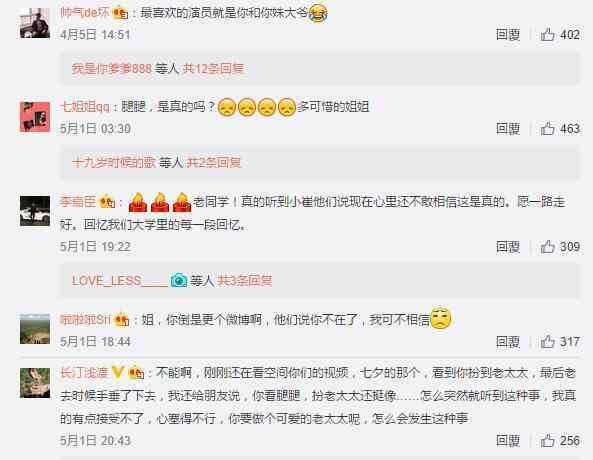This screenshot has width=593, height=460.
Task: Open the 十九岁时候的歌 user link
Action: tap(114, 163)
